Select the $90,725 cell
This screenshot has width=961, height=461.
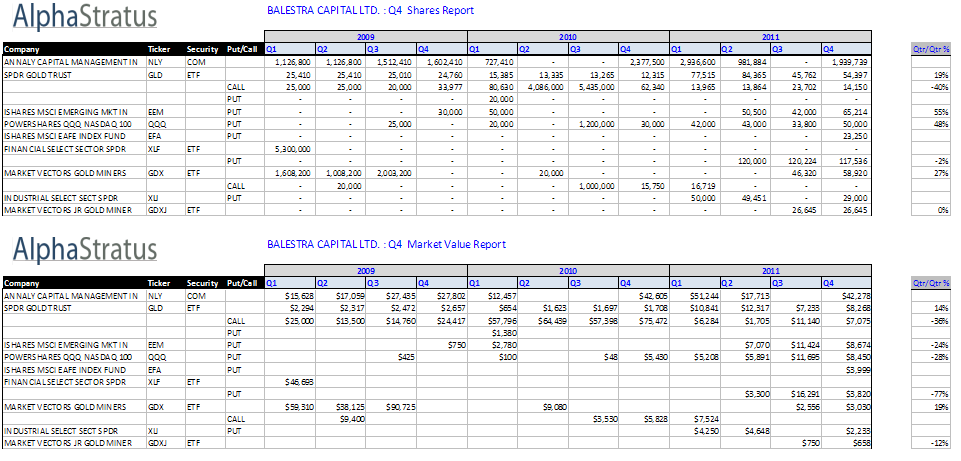point(392,407)
